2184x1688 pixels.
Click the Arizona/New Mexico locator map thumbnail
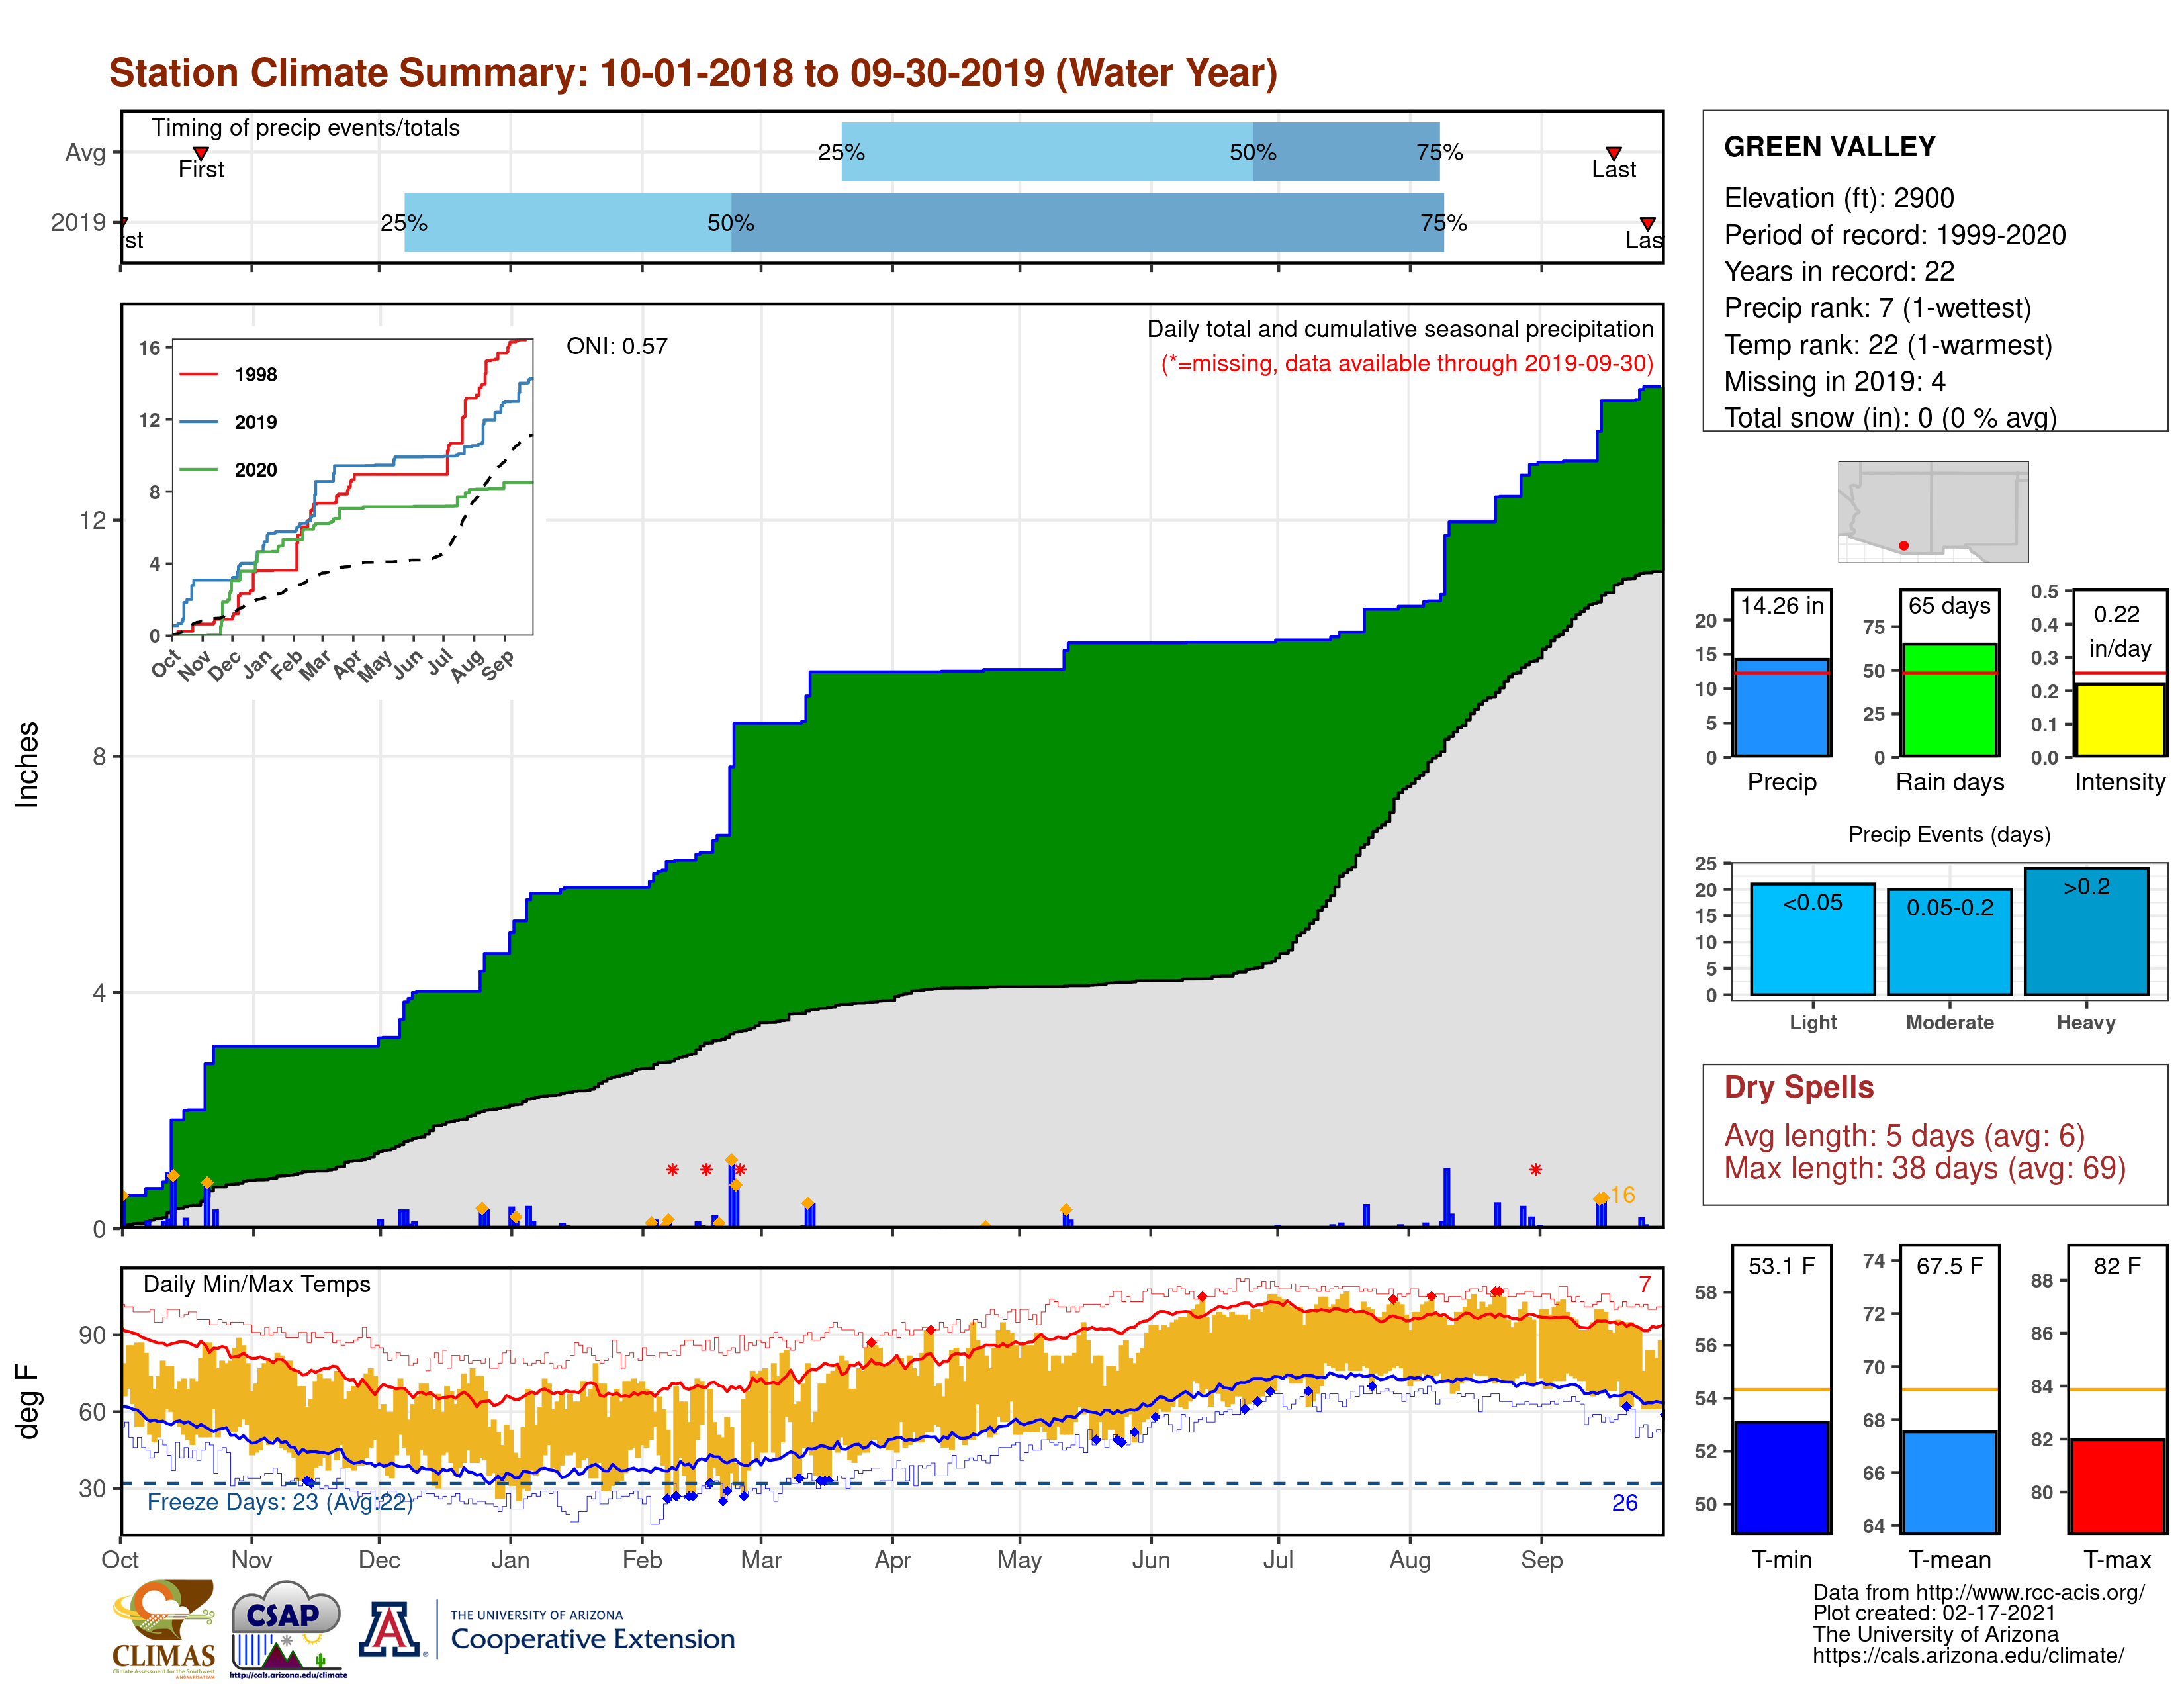1933,511
